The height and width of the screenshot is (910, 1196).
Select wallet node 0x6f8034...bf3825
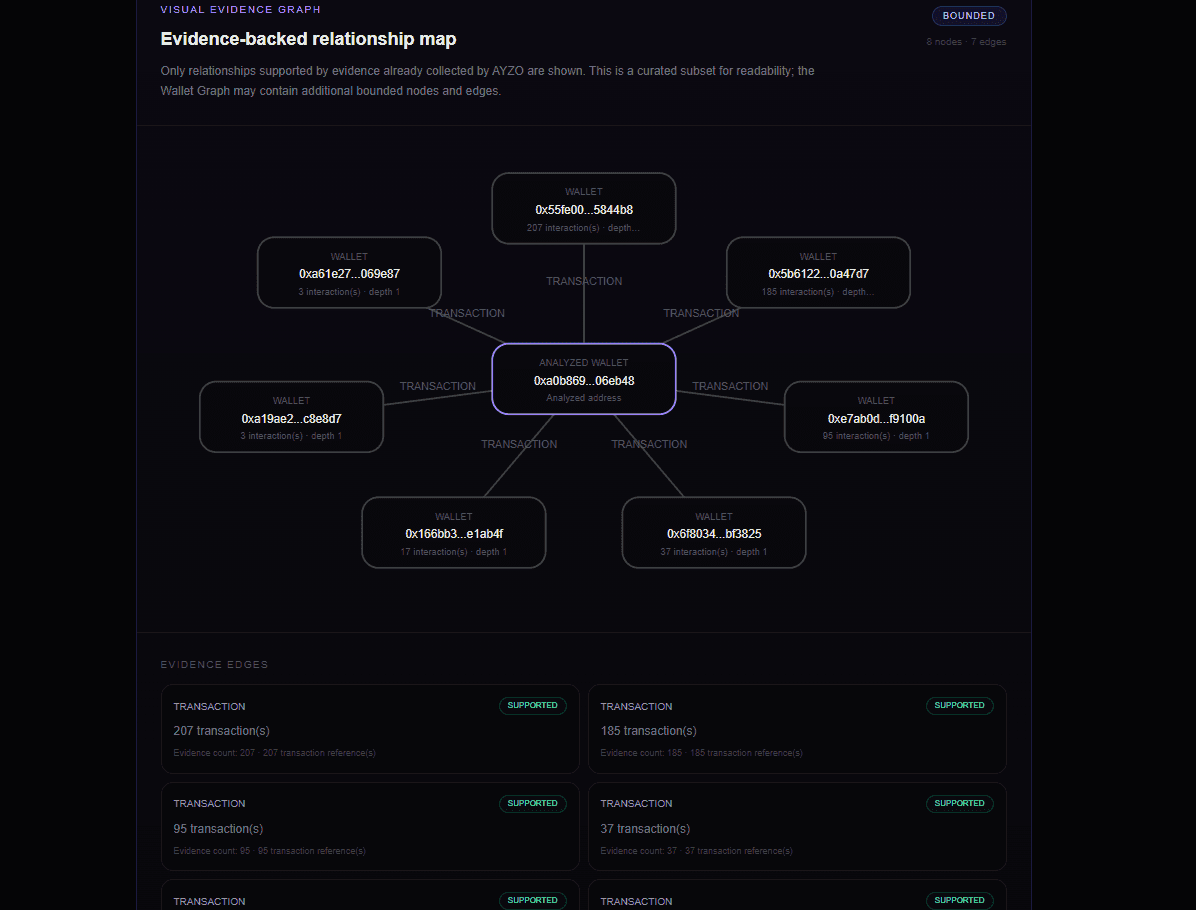click(714, 532)
